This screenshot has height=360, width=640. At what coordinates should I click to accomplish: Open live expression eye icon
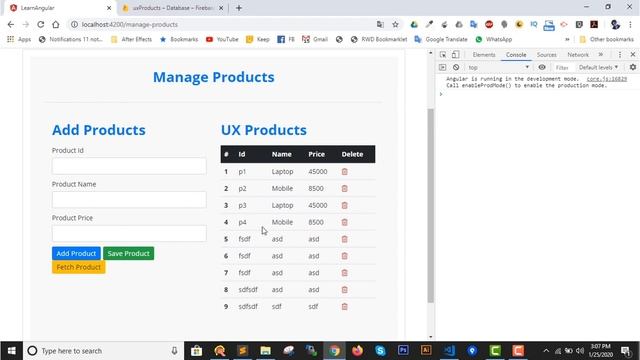pyautogui.click(x=542, y=67)
